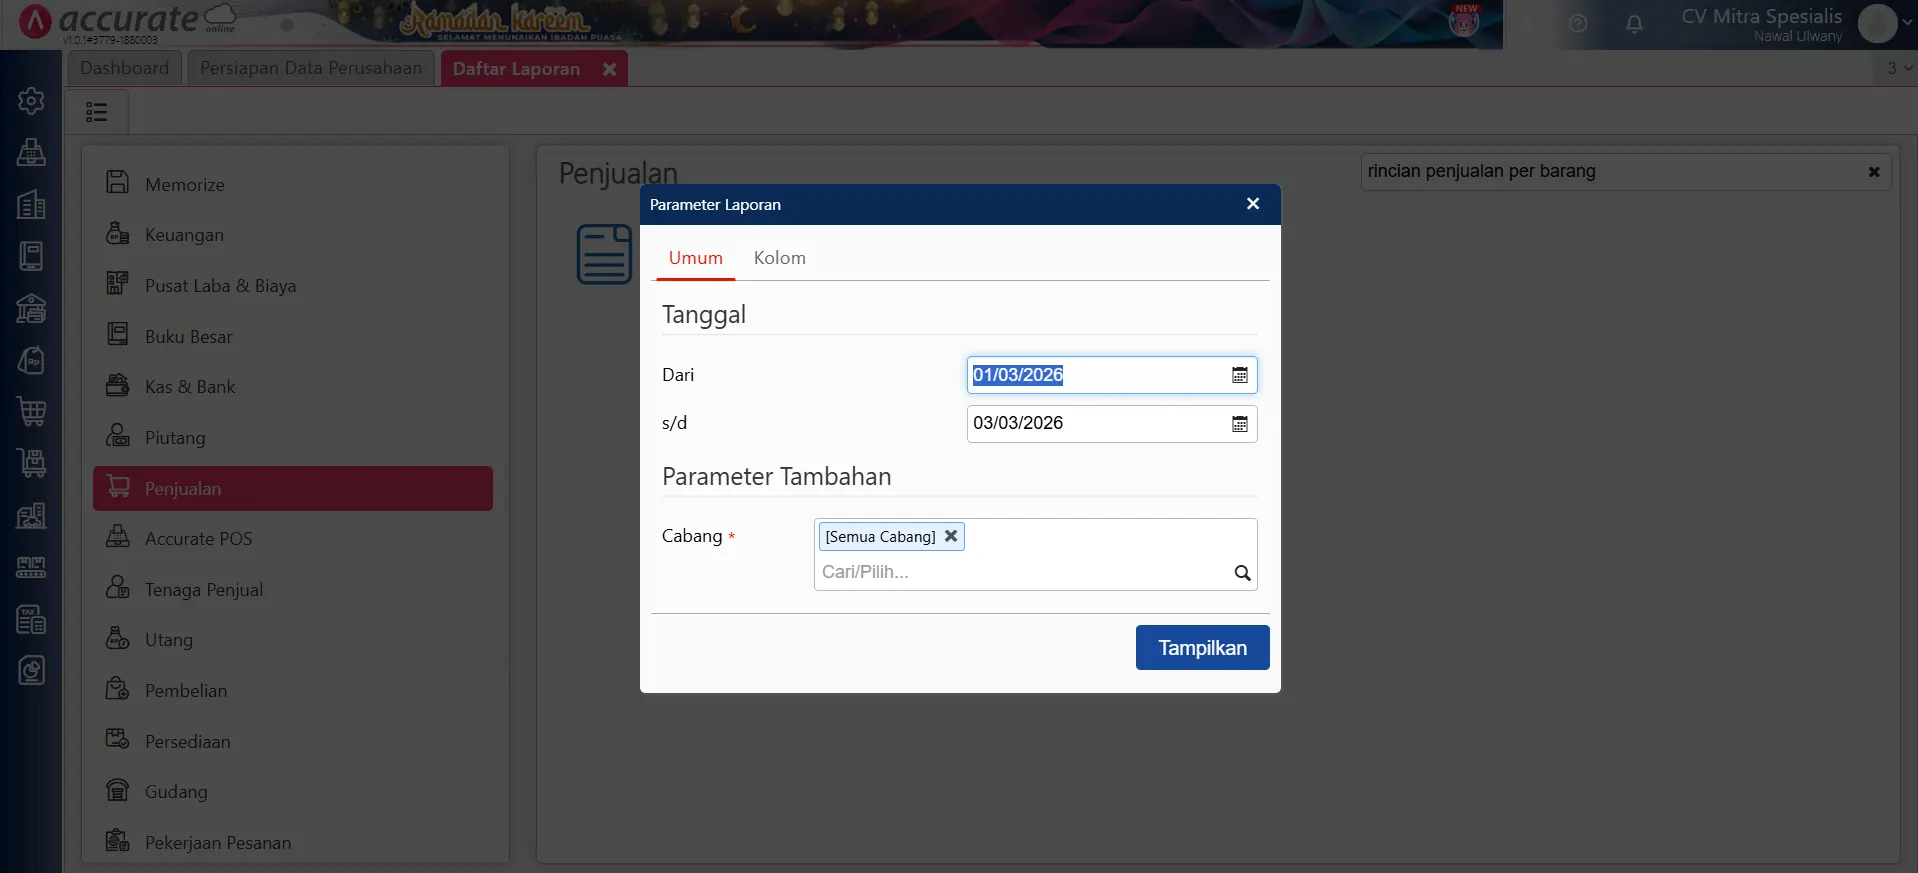Select the Piutang report category
The width and height of the screenshot is (1918, 873).
pos(293,438)
